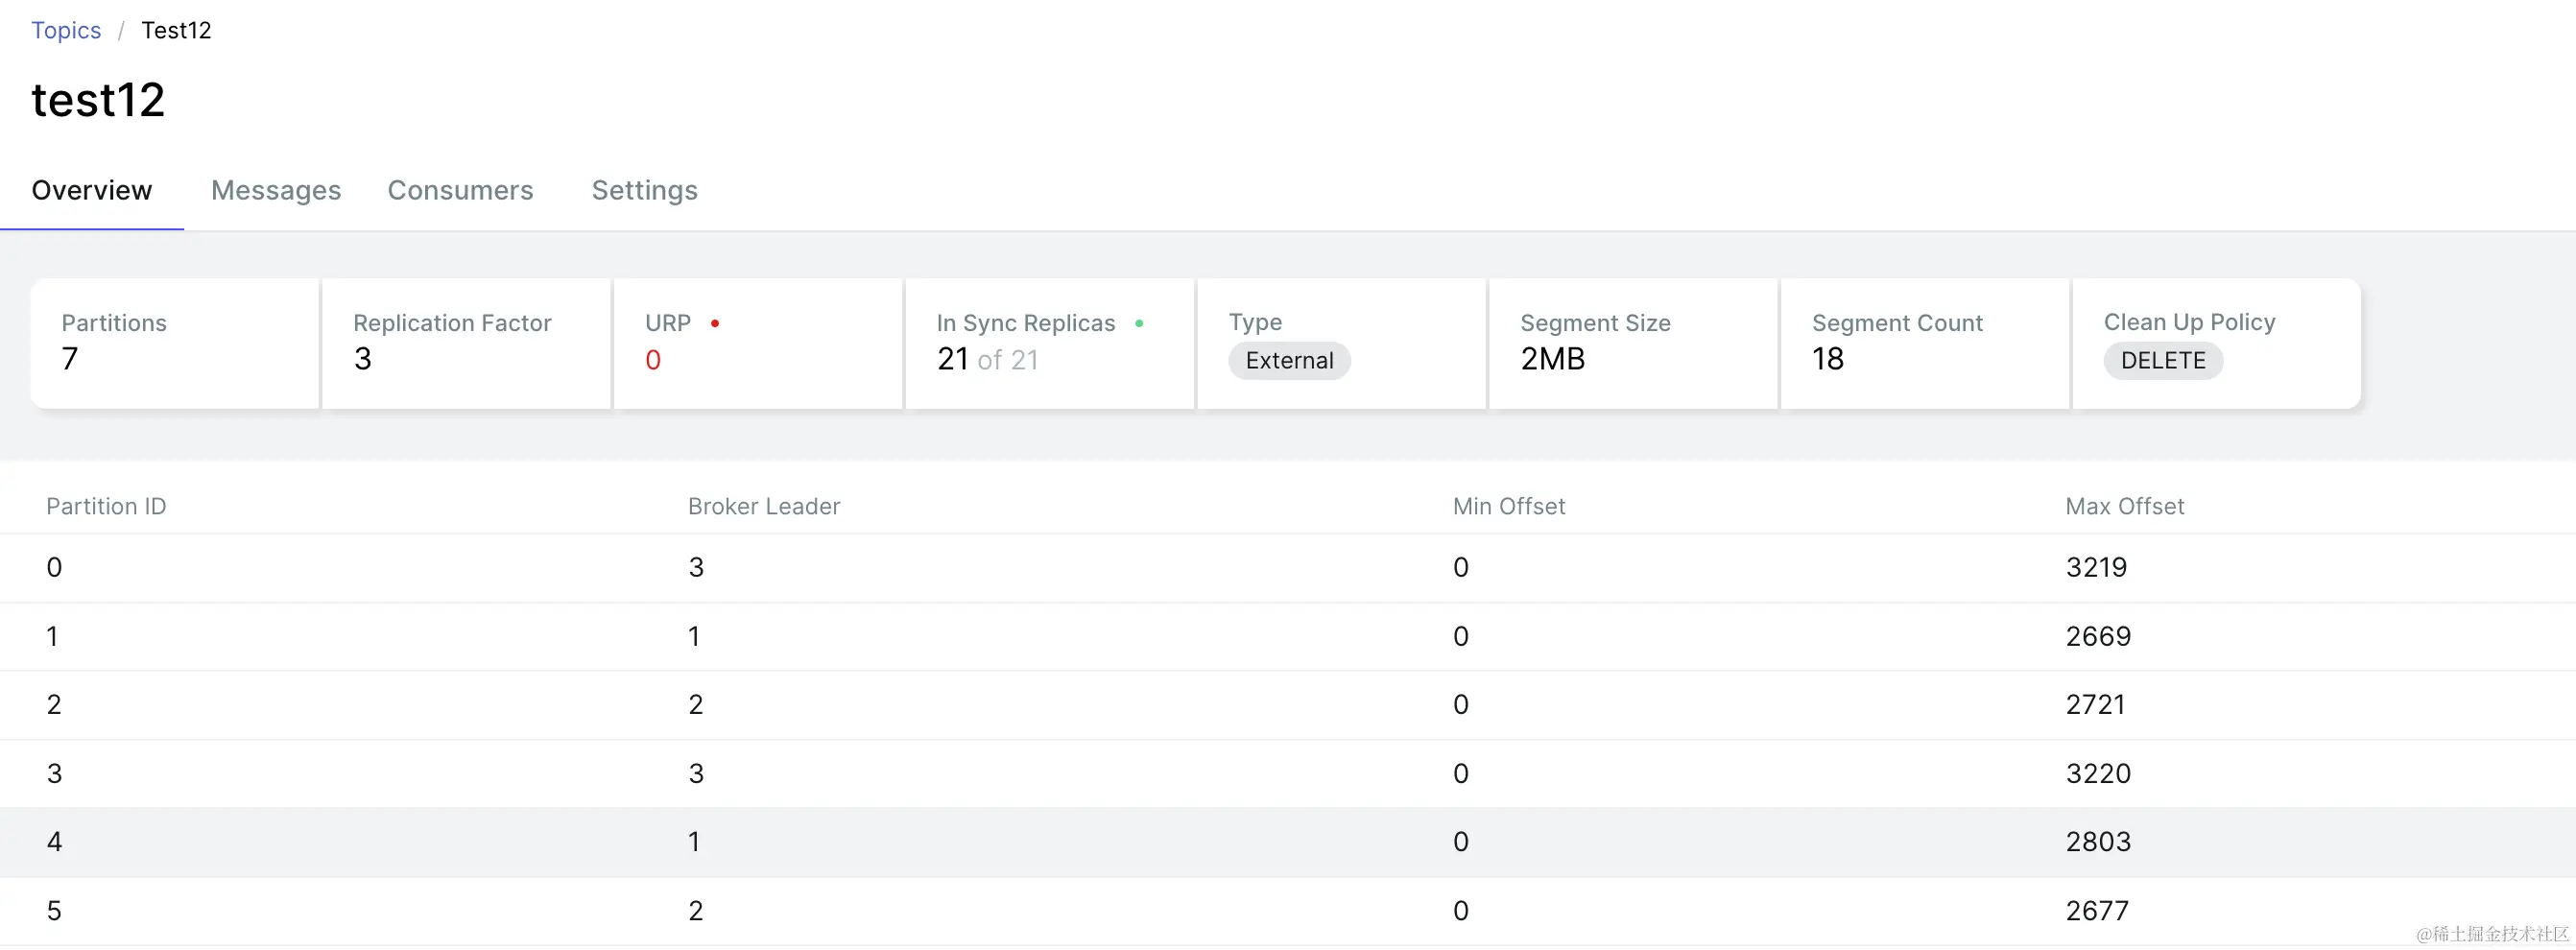
Task: Click the max offset value 2677
Action: (x=2097, y=911)
